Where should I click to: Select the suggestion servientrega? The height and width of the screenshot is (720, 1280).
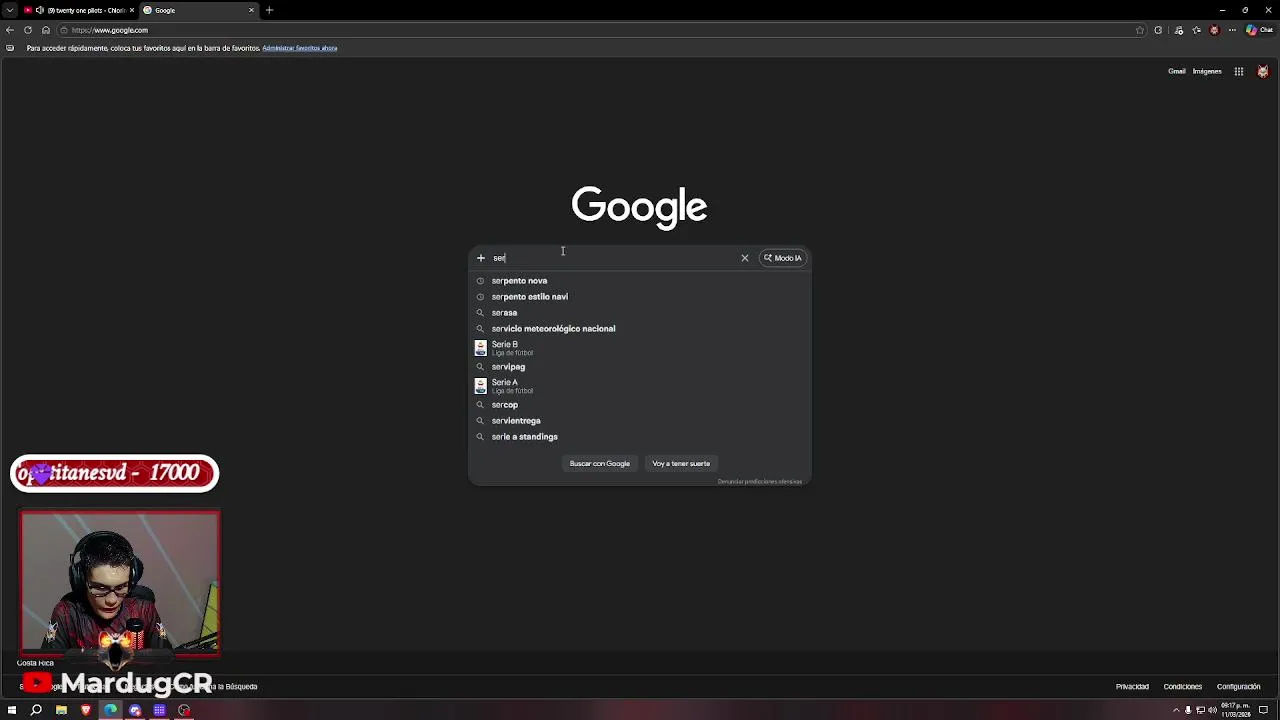coord(639,421)
